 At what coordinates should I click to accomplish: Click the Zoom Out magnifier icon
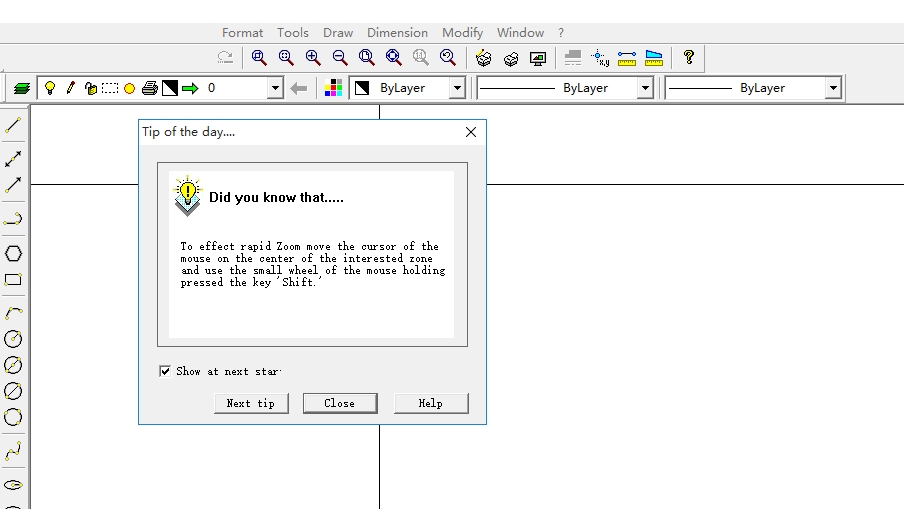click(340, 58)
